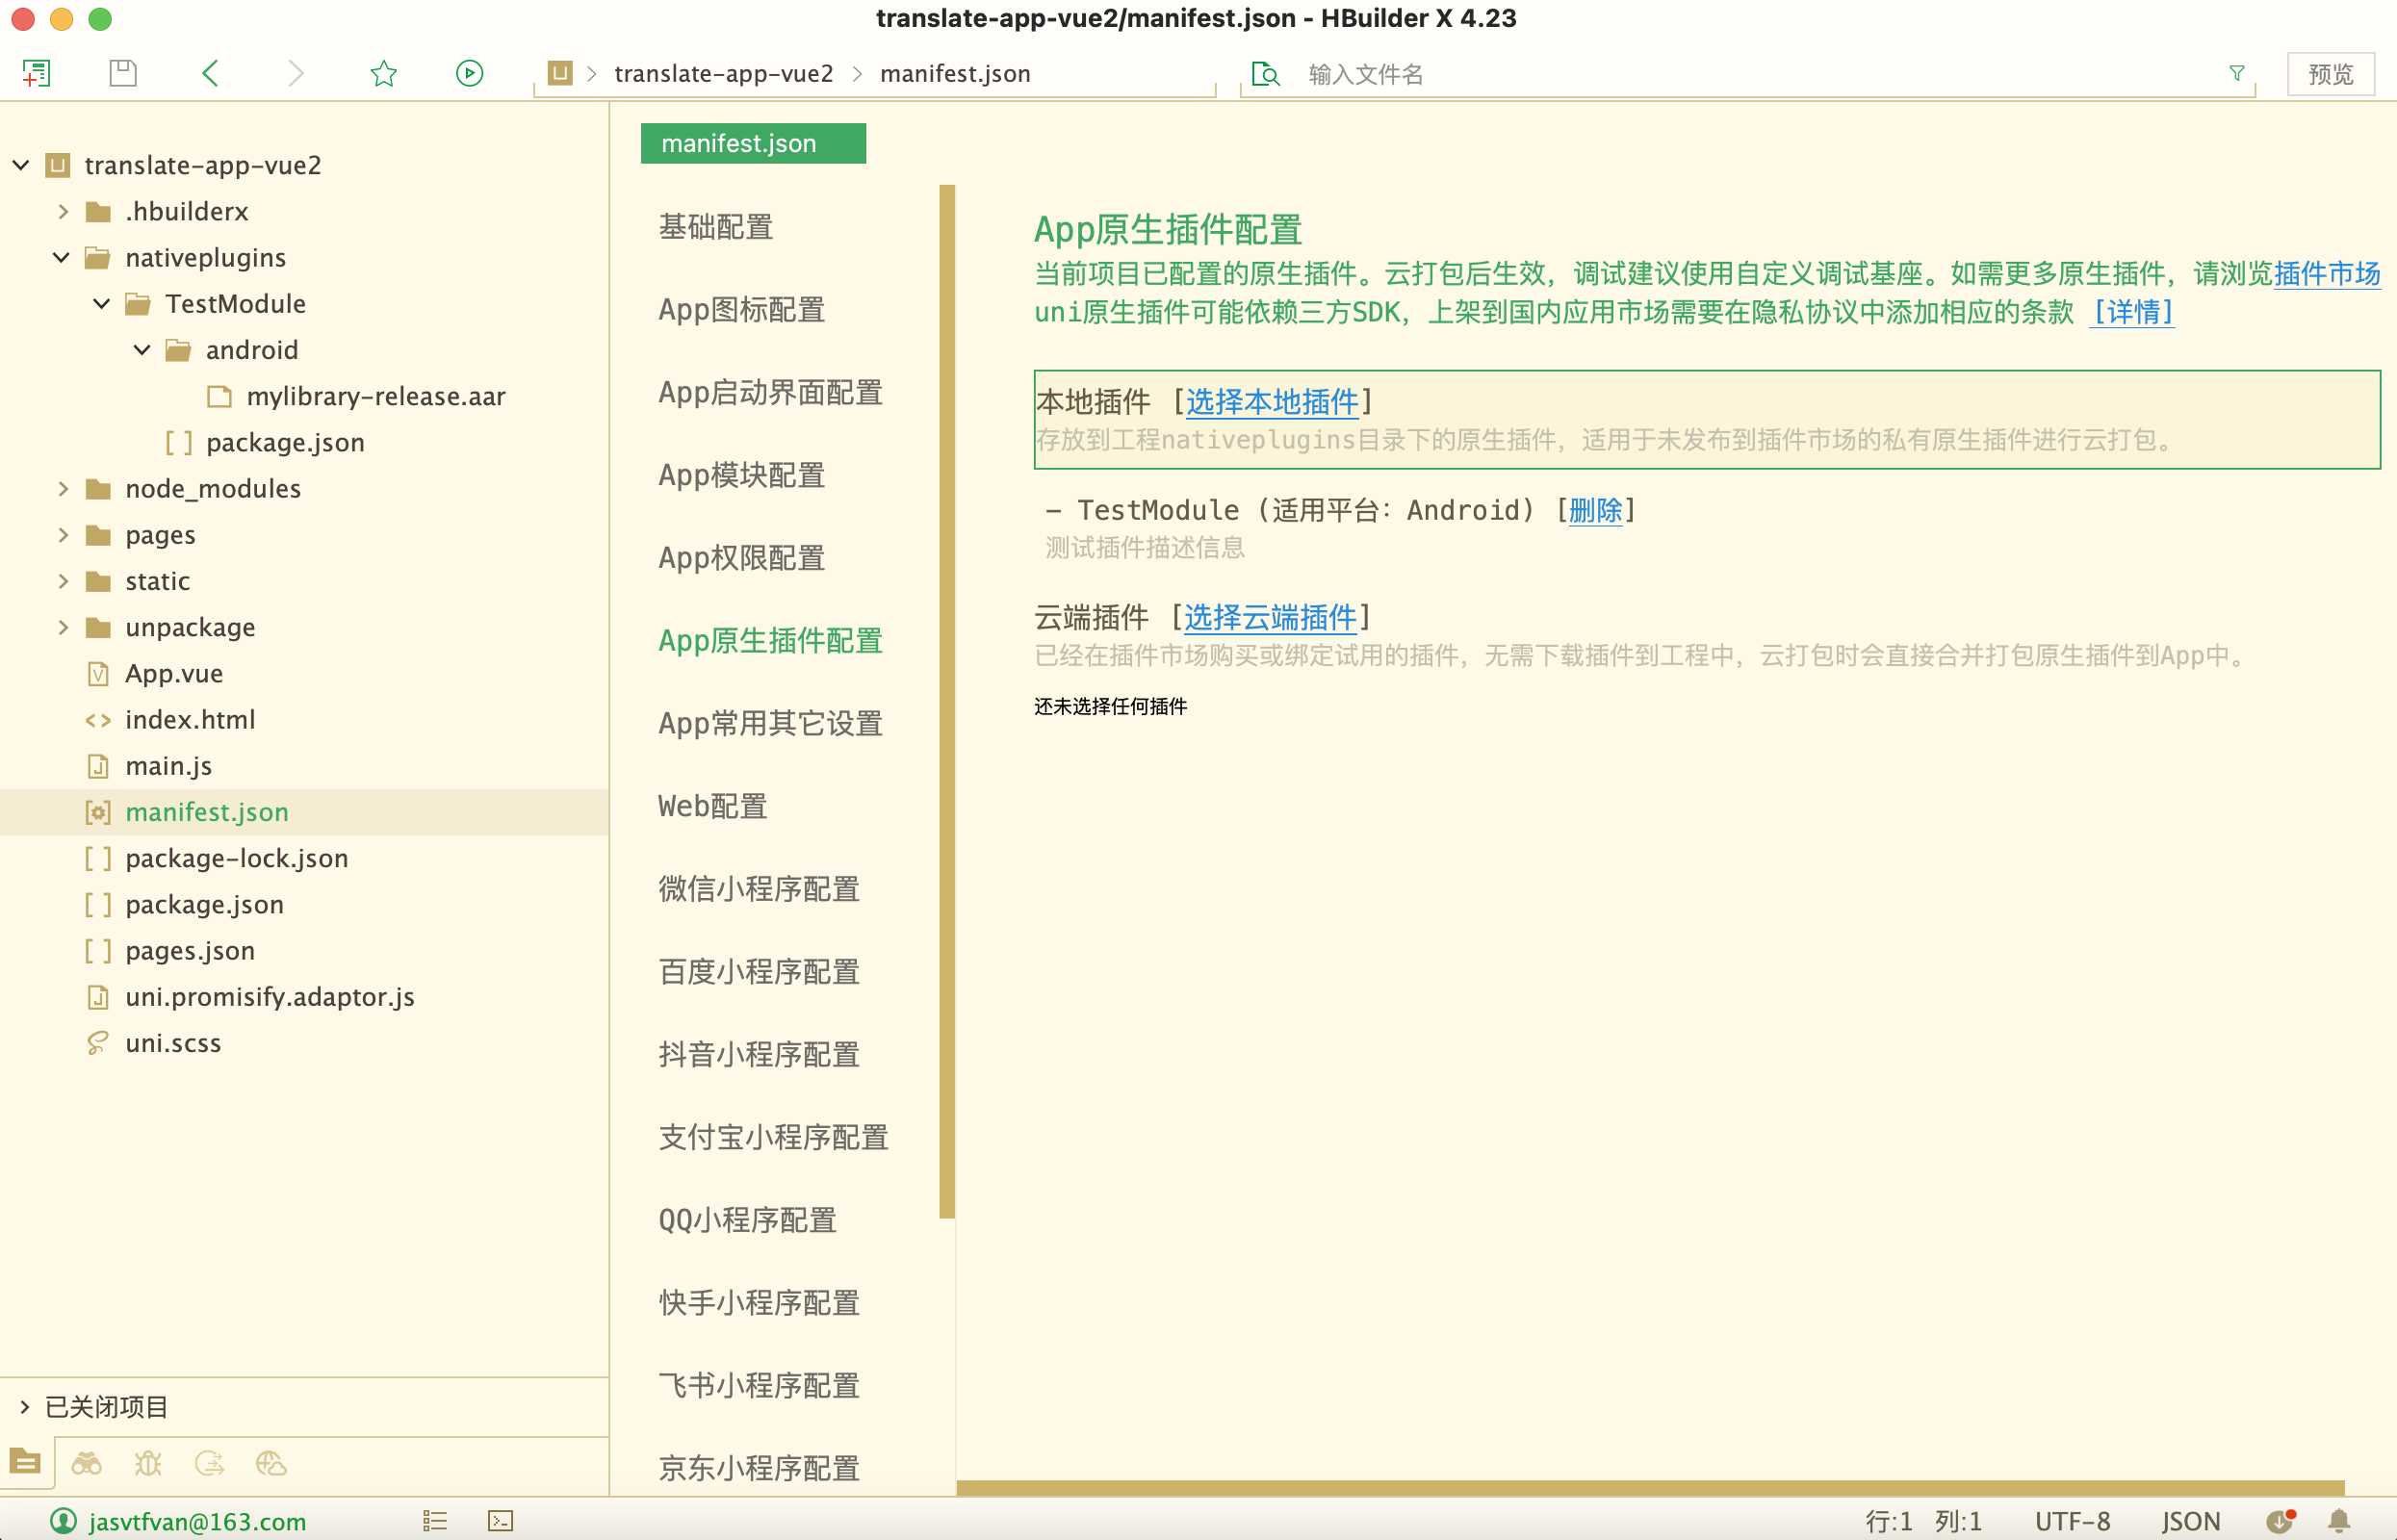Open the binoculars search panel icon
Viewport: 2397px width, 1540px height.
tap(86, 1463)
